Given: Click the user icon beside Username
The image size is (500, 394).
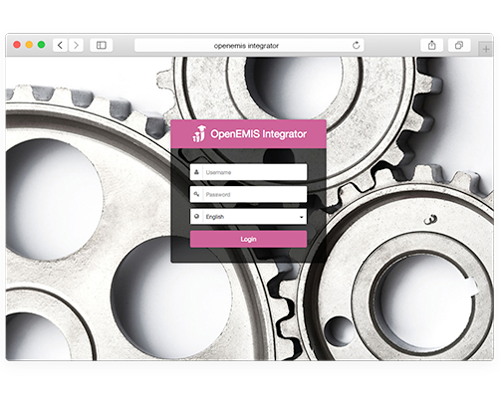Looking at the screenshot, I should click(x=197, y=172).
